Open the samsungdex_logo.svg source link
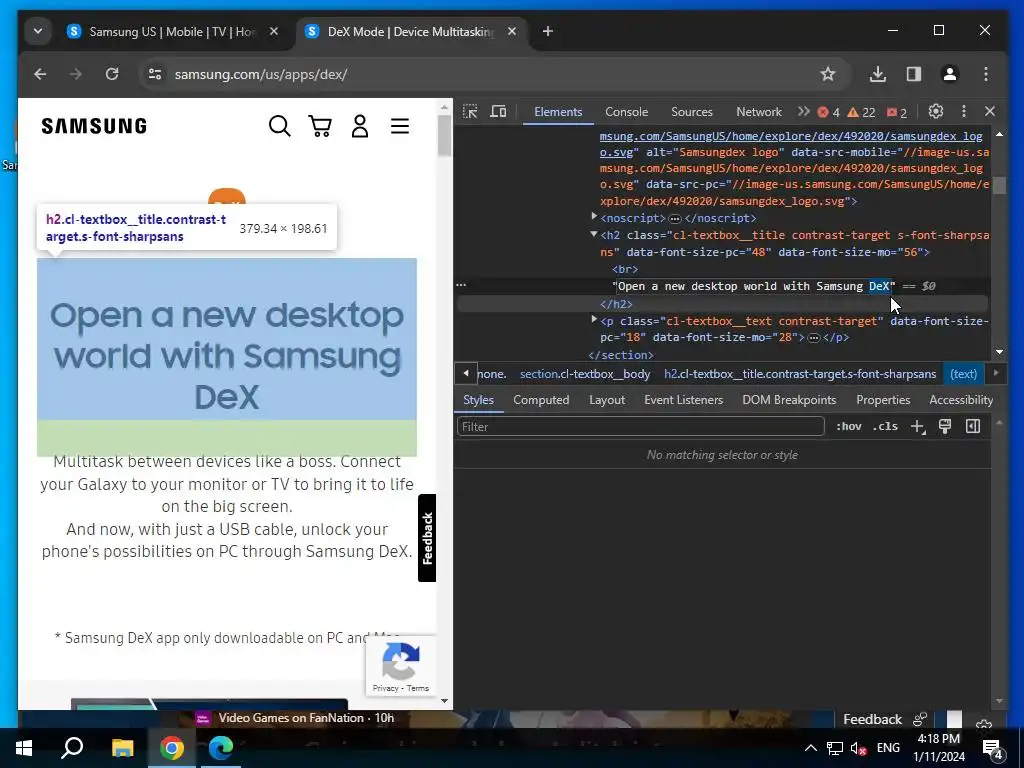The width and height of the screenshot is (1024, 768). 791,144
